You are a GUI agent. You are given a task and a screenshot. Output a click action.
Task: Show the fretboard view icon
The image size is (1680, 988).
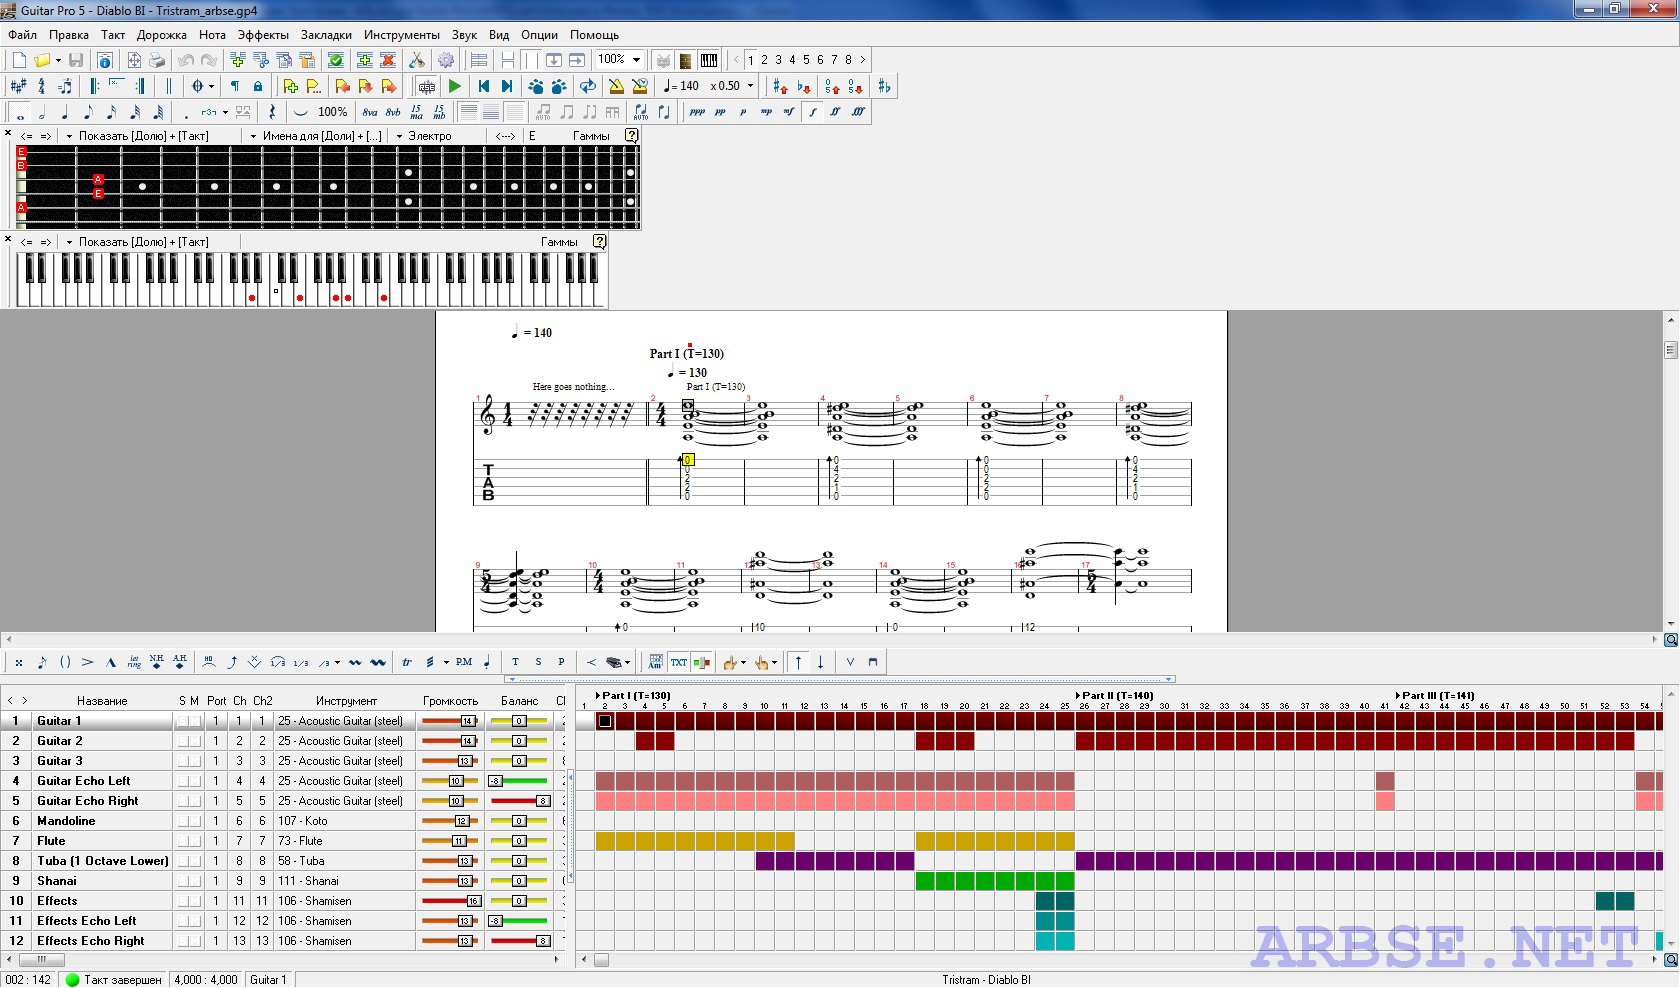point(685,60)
